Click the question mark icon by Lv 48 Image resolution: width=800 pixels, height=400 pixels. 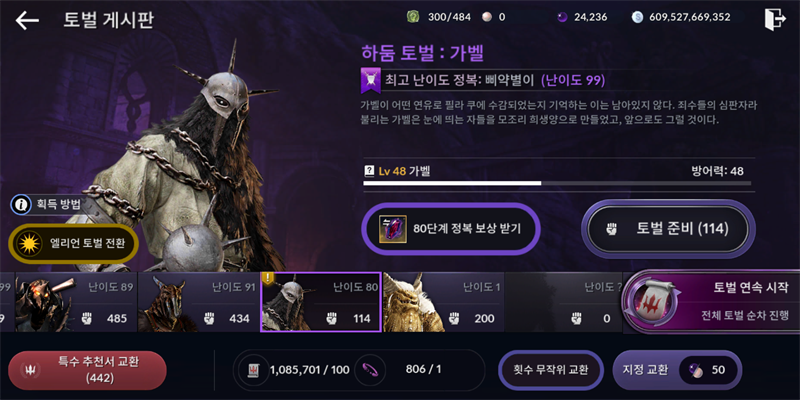(369, 171)
